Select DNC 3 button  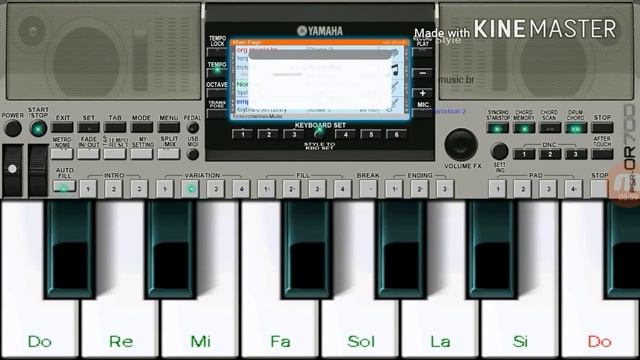click(x=576, y=154)
